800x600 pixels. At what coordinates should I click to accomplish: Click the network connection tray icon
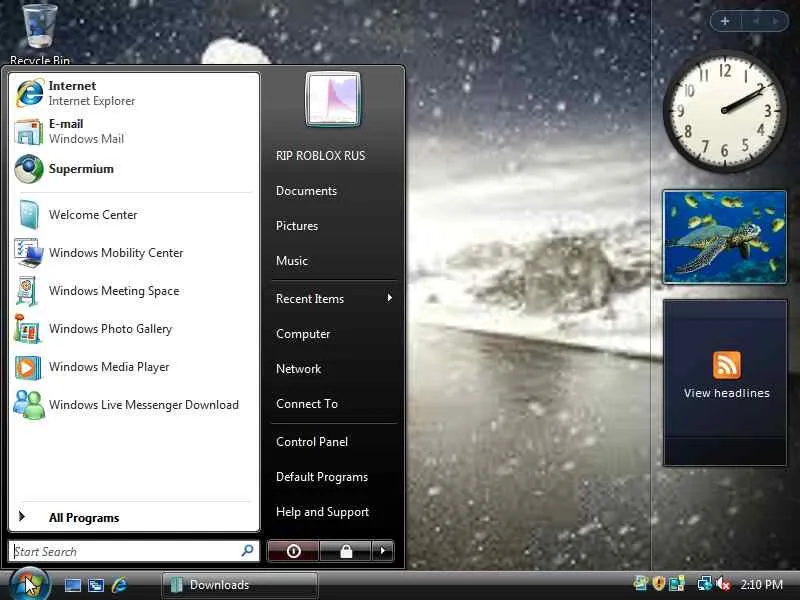[x=704, y=583]
